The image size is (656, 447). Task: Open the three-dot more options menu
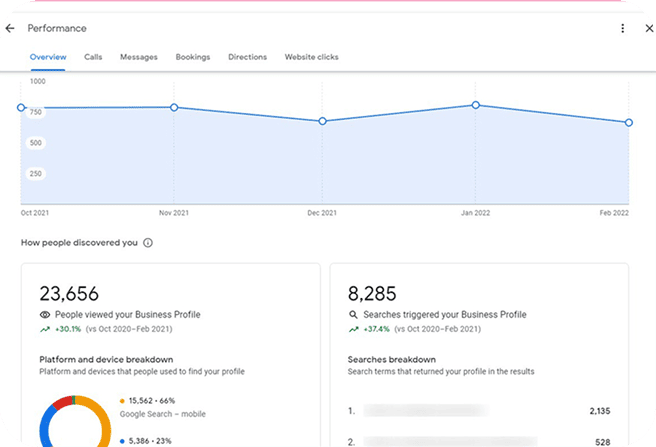(x=623, y=29)
